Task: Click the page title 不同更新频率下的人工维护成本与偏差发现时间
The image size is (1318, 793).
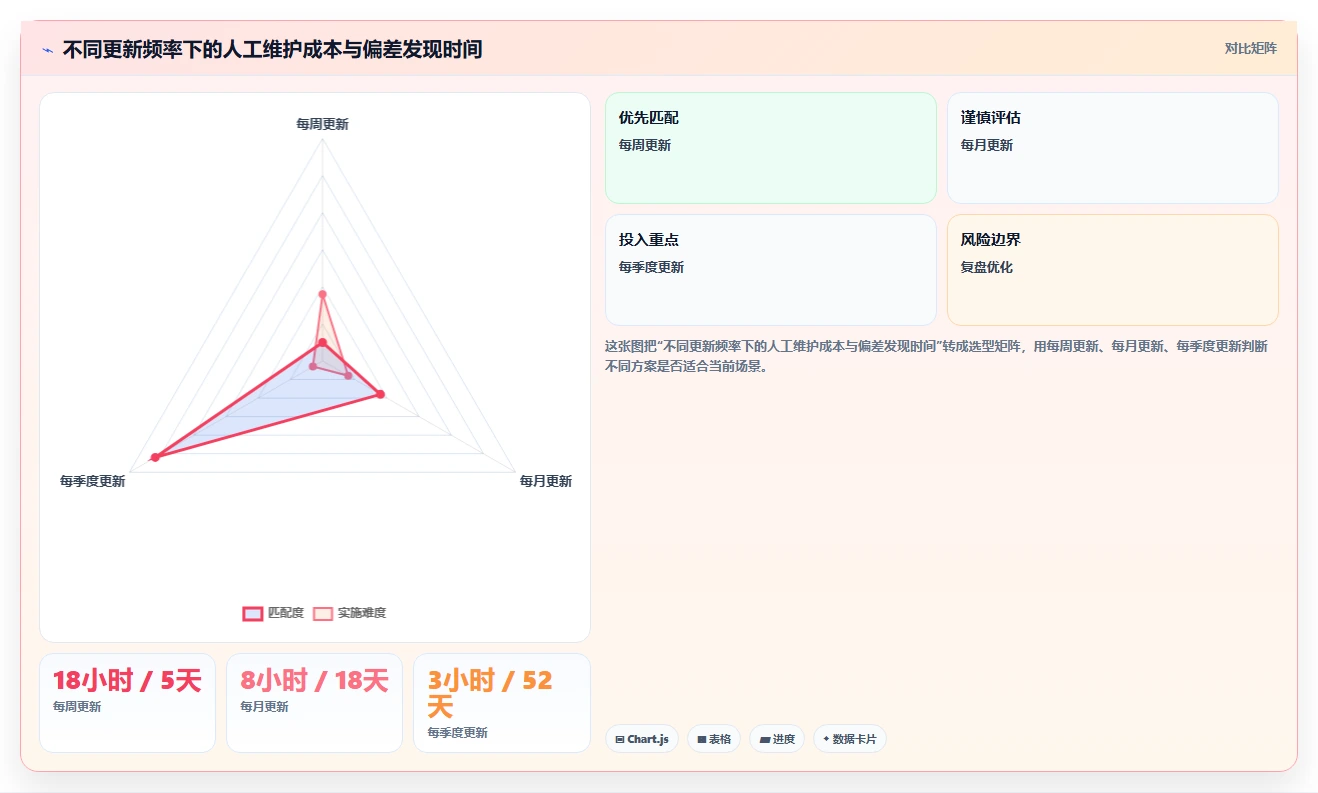Action: pos(272,49)
